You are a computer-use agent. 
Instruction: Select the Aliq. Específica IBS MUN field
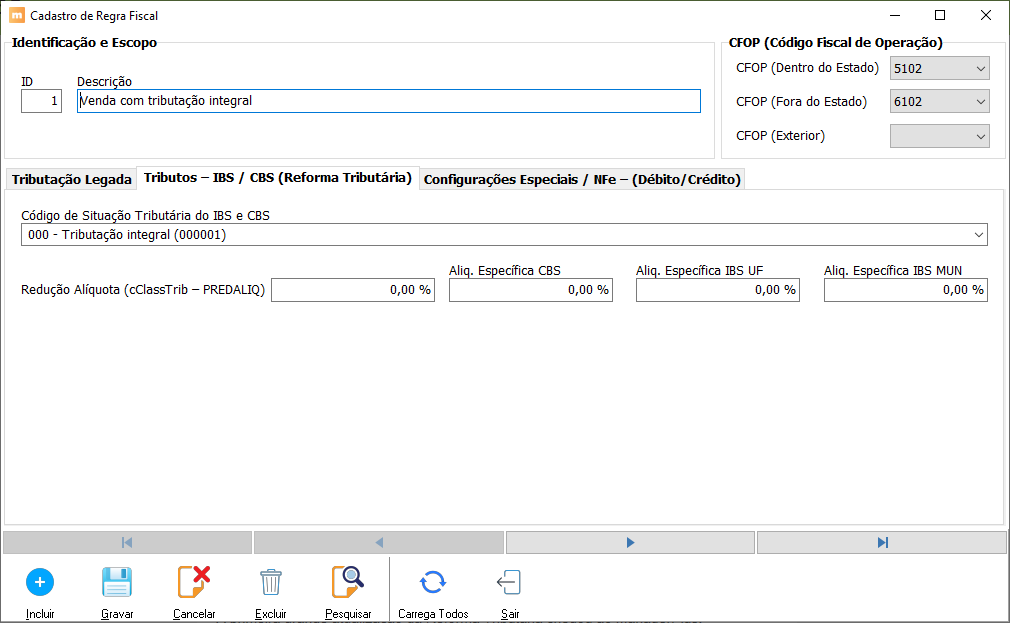coord(905,290)
